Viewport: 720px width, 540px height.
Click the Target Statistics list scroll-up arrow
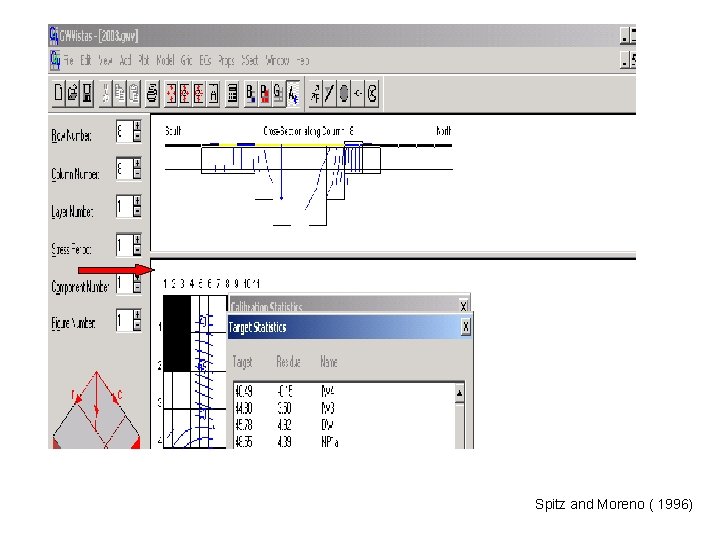(x=459, y=393)
